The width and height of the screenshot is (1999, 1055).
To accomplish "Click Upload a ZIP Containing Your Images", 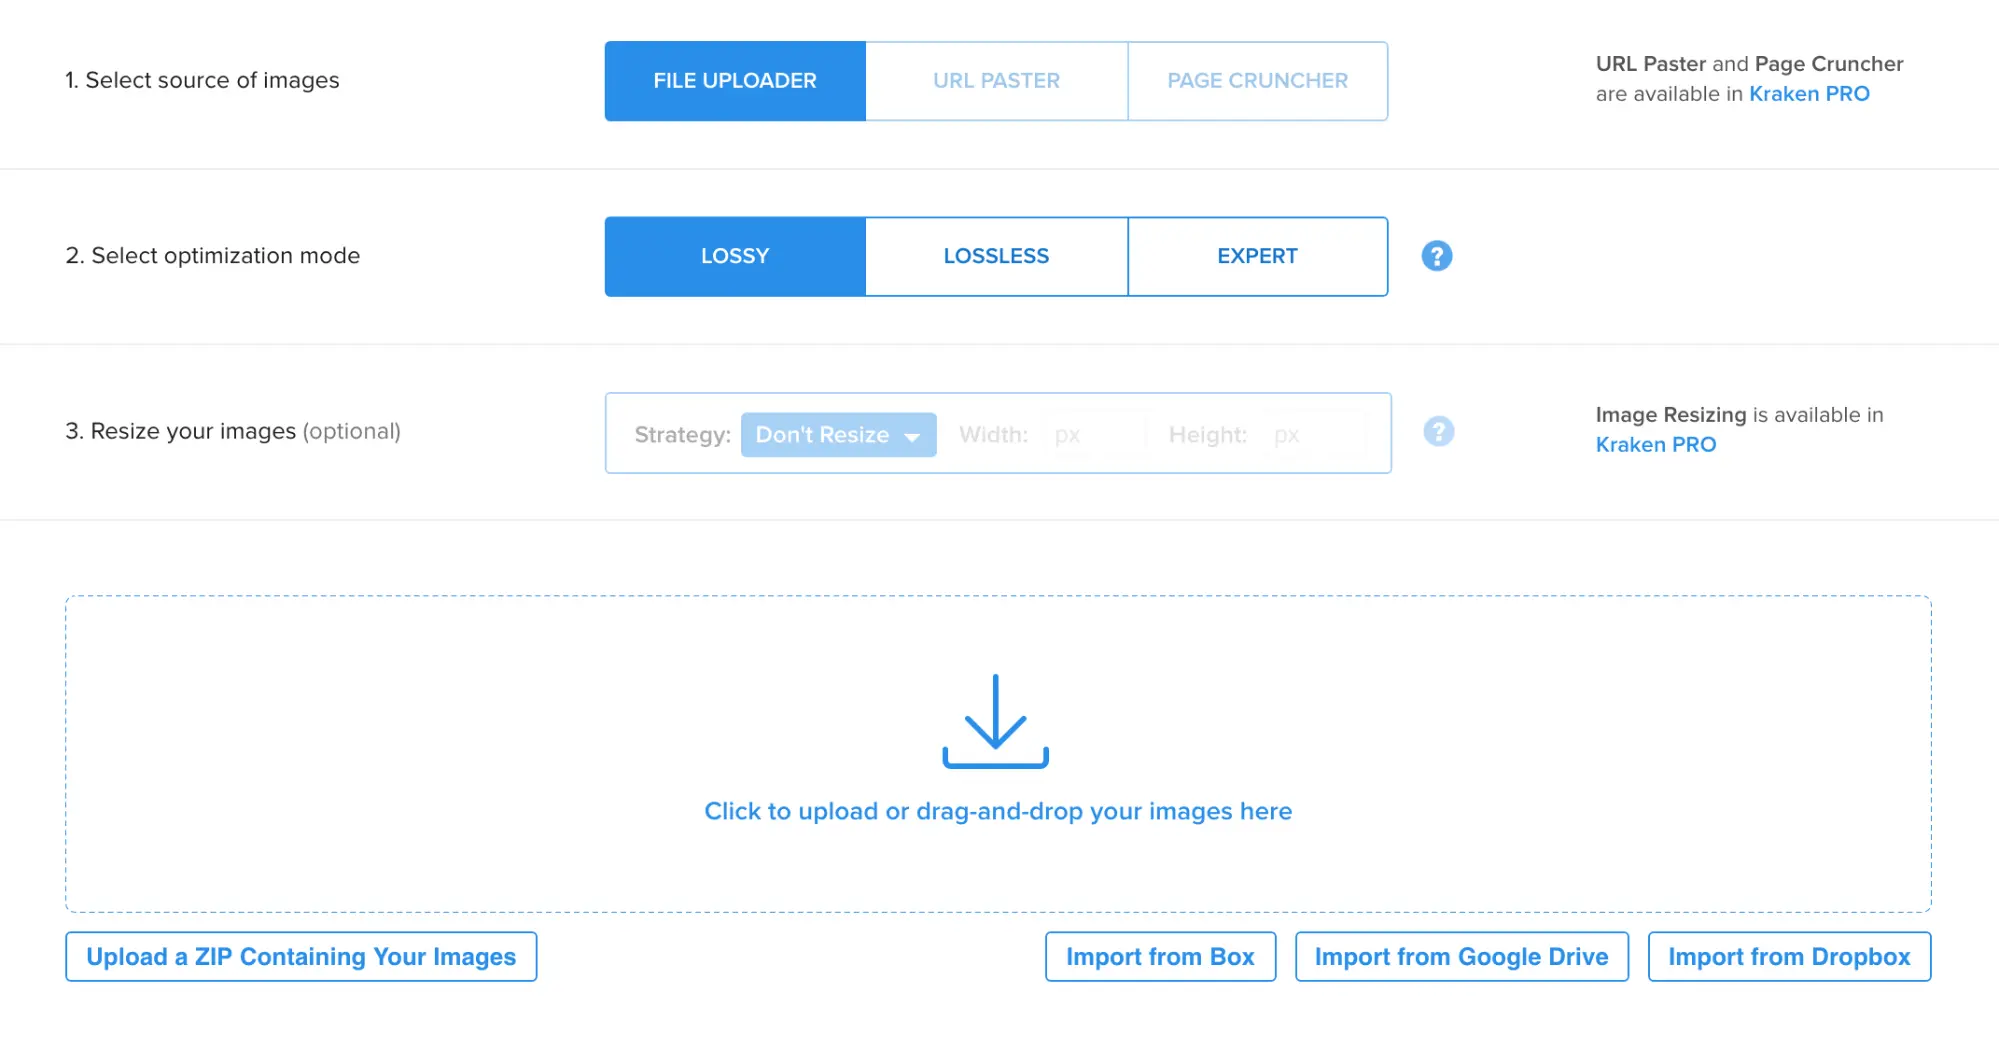I will [301, 957].
